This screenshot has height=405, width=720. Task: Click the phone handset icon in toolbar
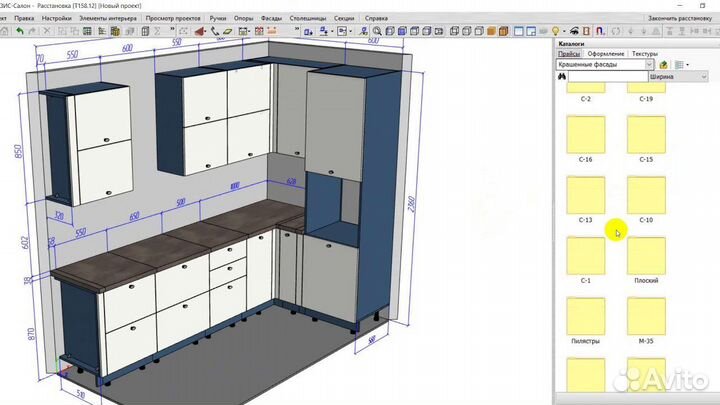(215, 31)
